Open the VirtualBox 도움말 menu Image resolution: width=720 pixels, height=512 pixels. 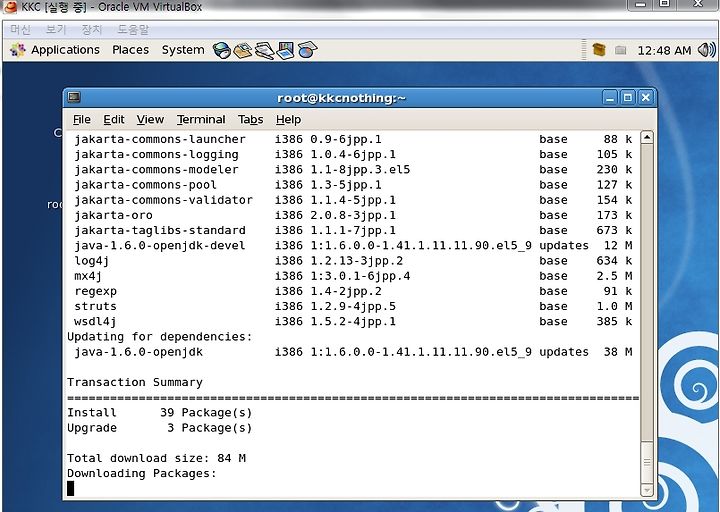[x=133, y=29]
